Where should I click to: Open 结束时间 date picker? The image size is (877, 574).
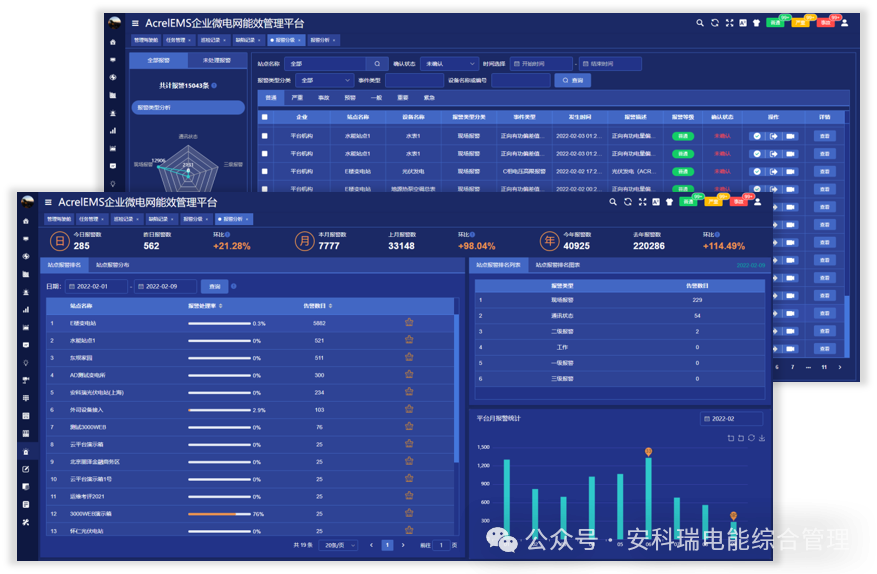tap(610, 64)
